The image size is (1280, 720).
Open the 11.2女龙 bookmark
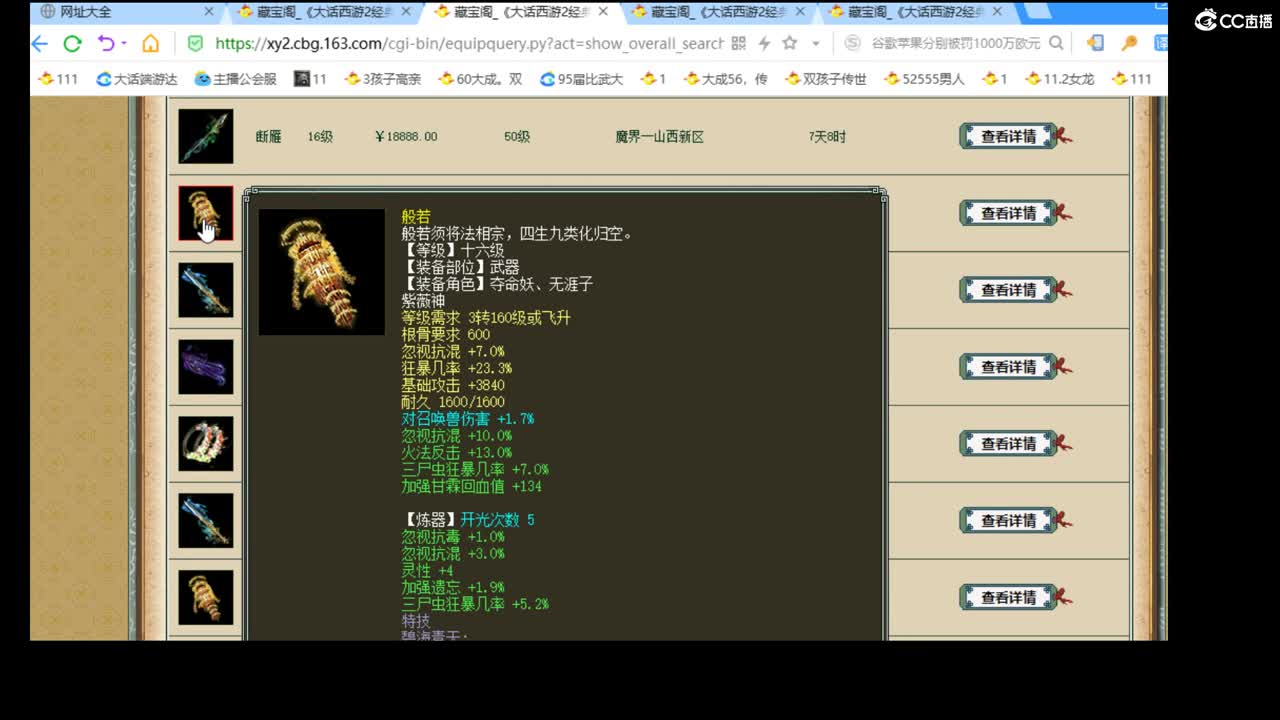coord(1059,79)
